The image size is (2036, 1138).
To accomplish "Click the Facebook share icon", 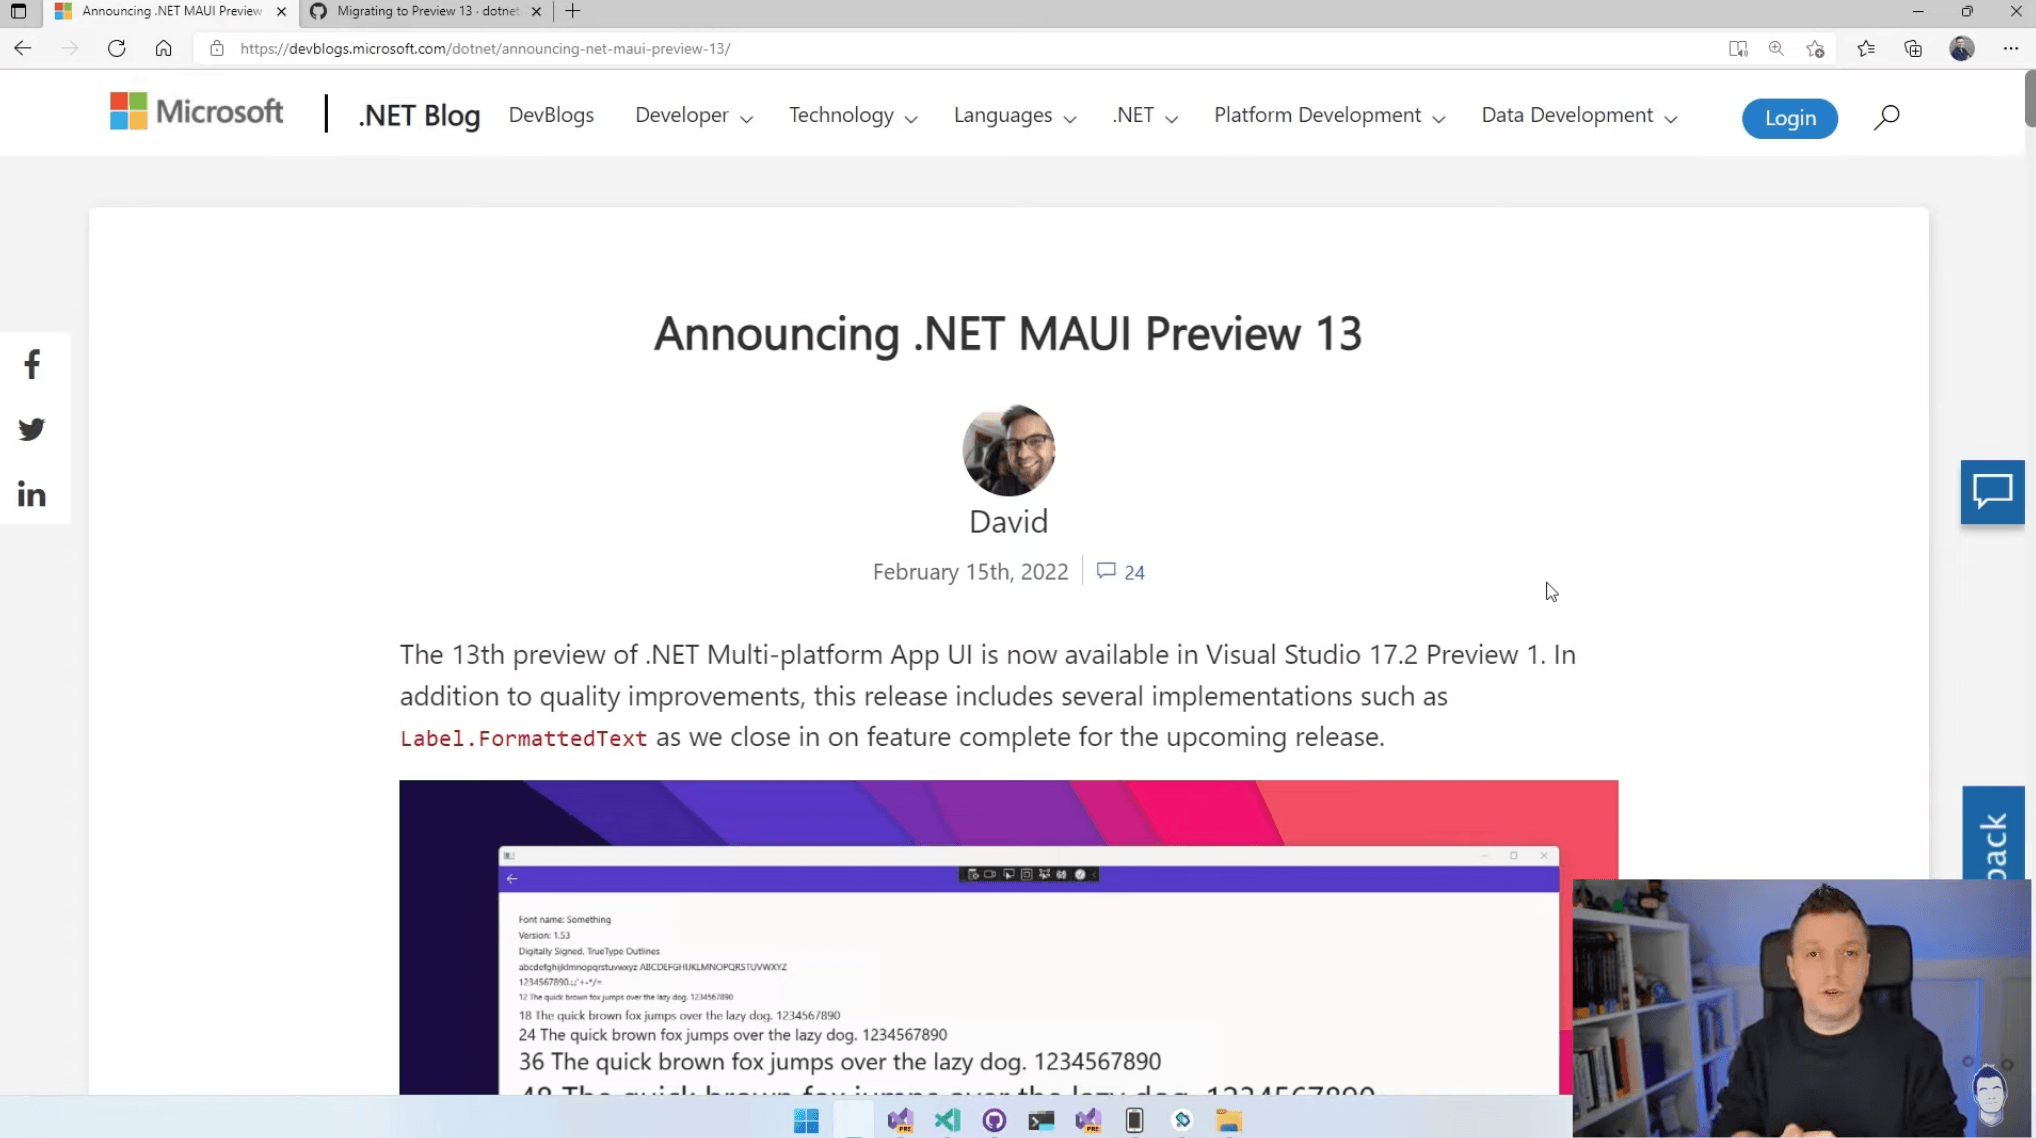I will 31,365.
